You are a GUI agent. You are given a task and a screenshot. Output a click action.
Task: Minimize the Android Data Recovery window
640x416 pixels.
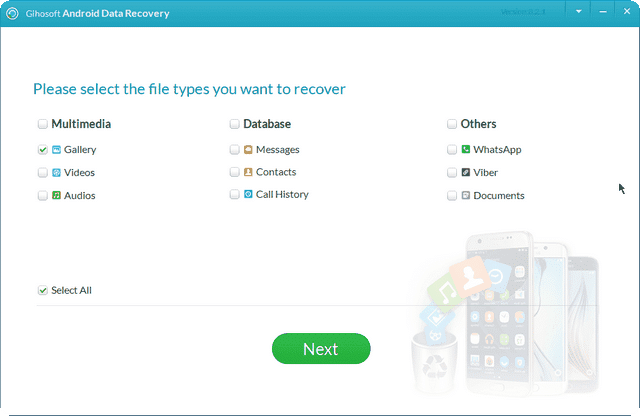[603, 11]
